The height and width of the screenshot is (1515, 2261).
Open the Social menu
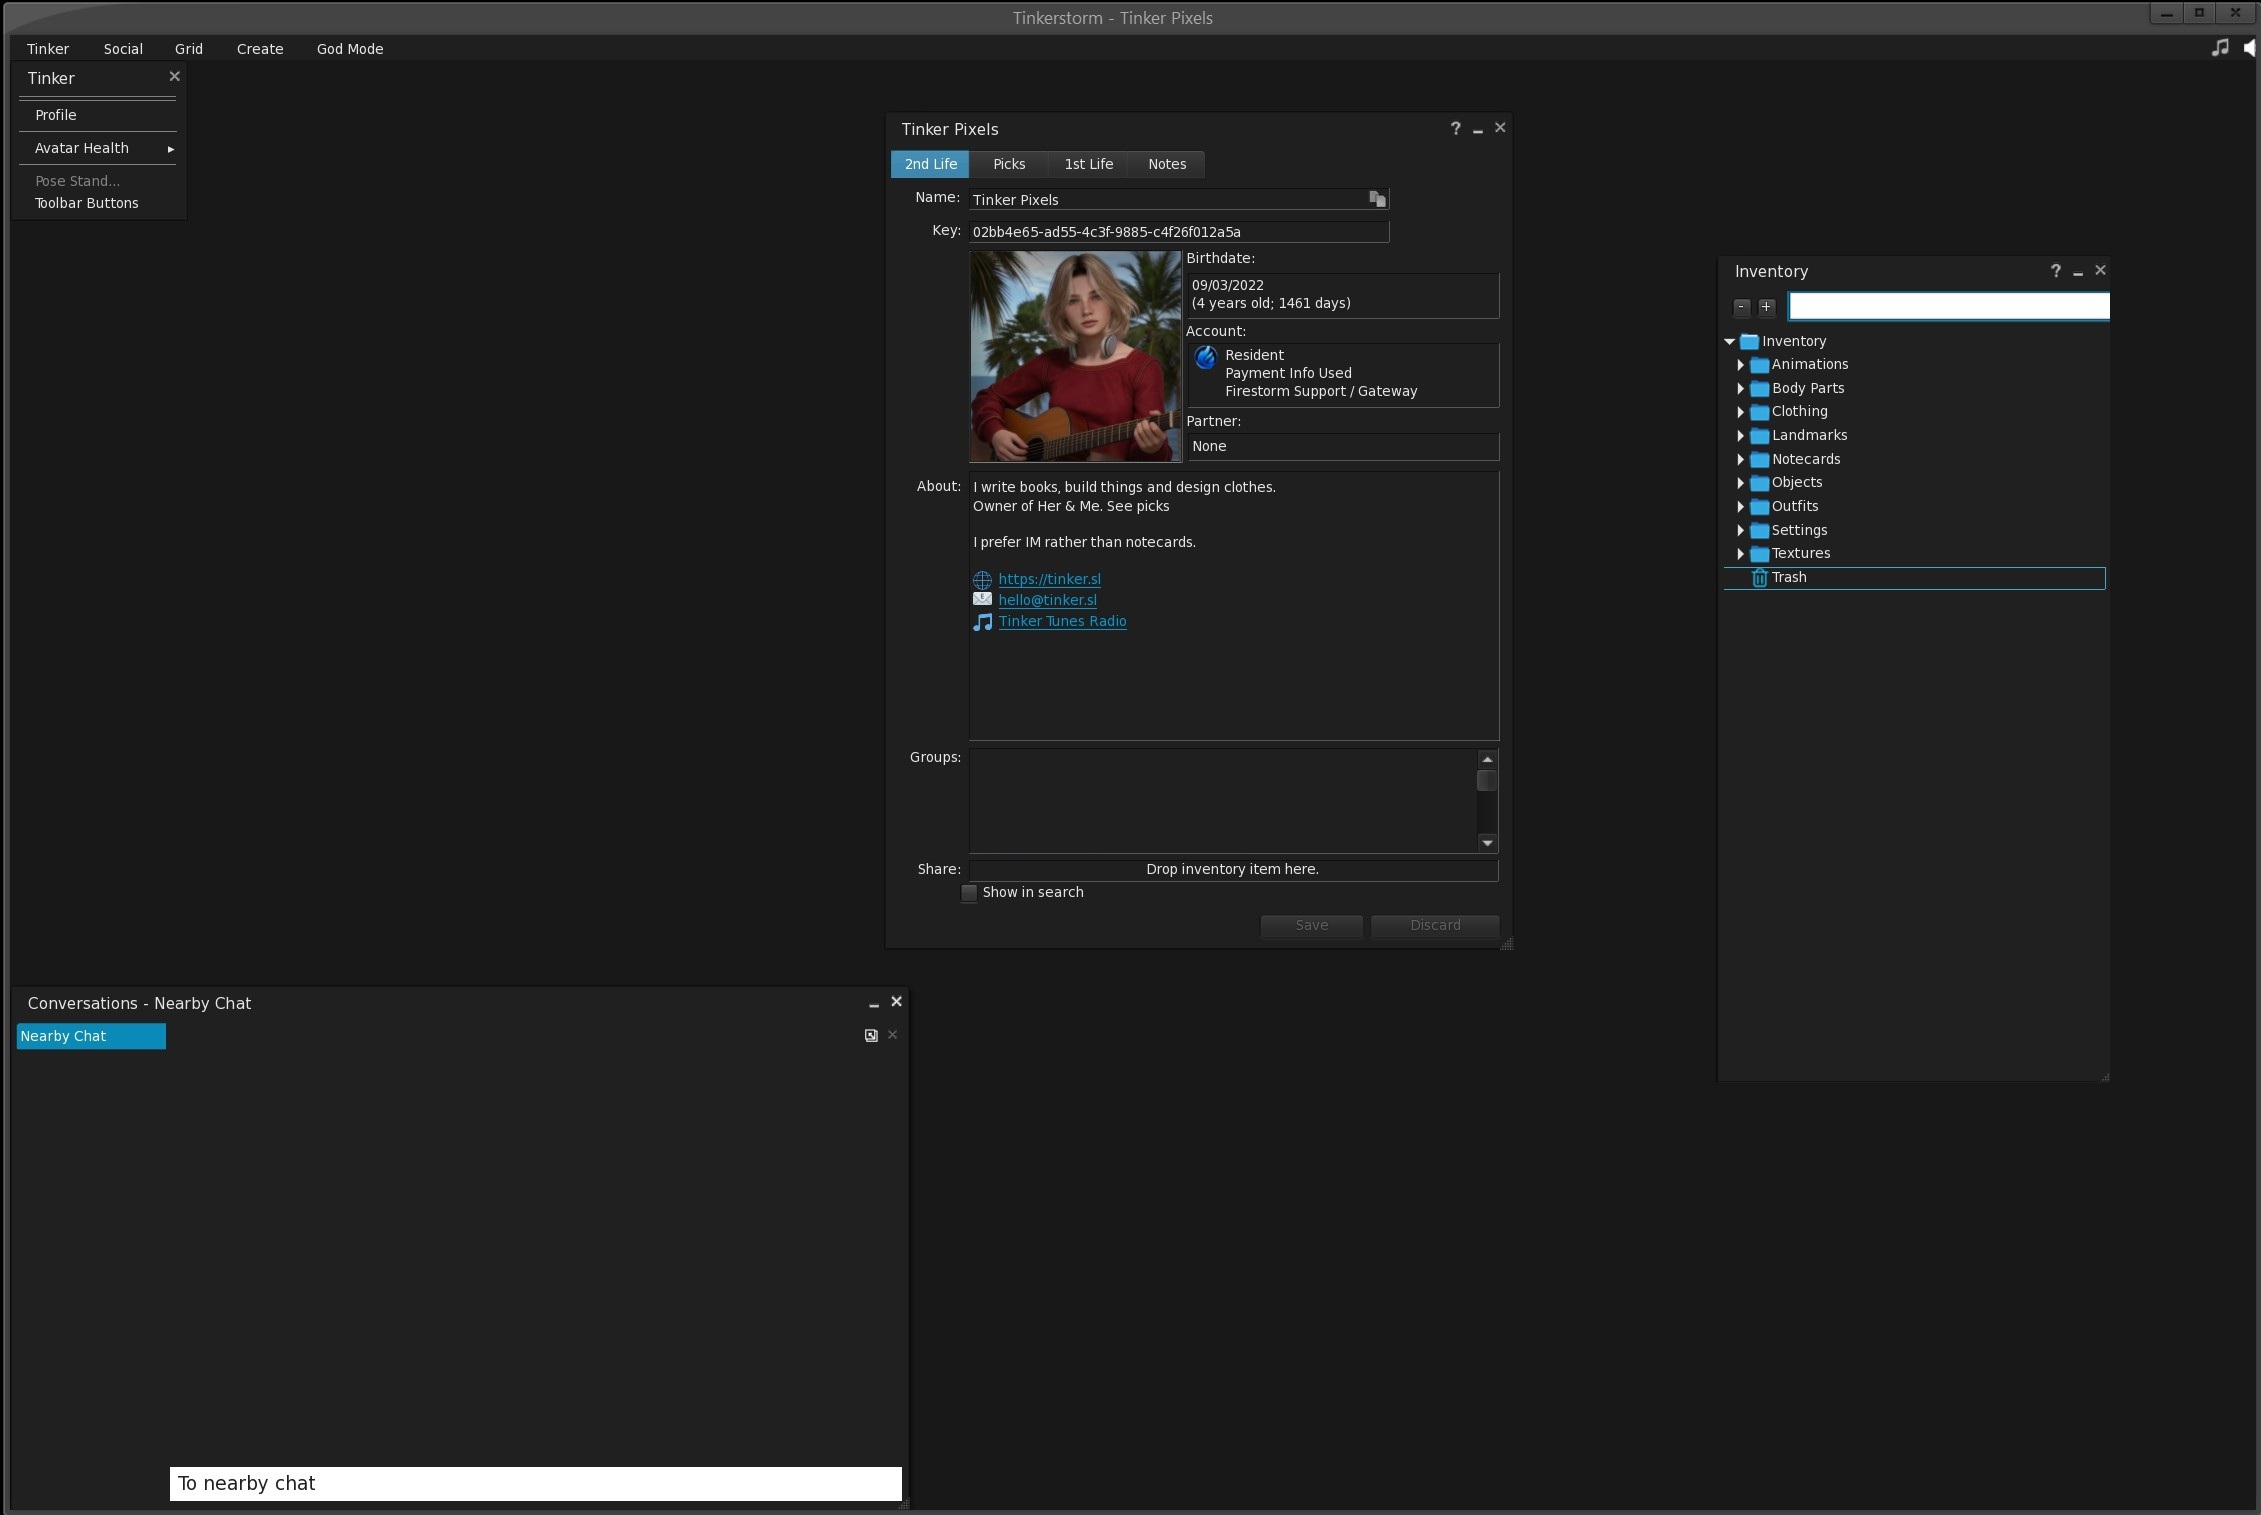point(123,49)
